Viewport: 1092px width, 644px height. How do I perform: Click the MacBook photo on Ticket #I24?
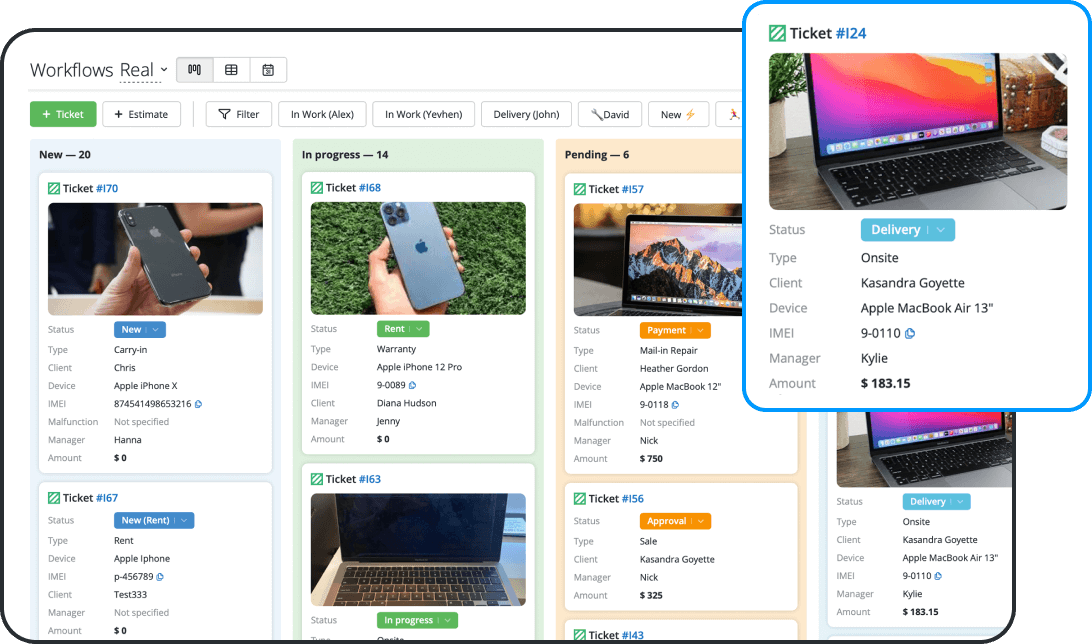click(917, 131)
